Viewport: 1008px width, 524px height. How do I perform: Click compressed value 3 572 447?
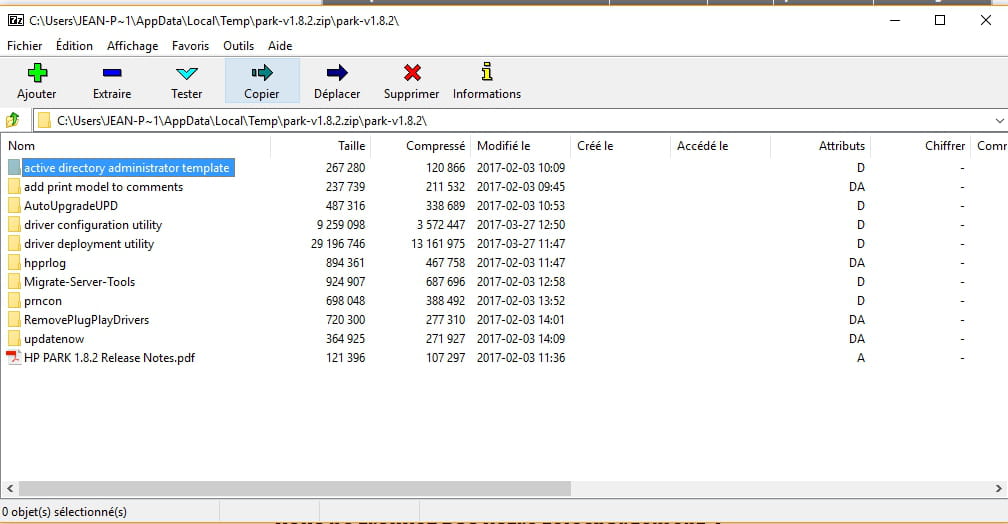(441, 224)
